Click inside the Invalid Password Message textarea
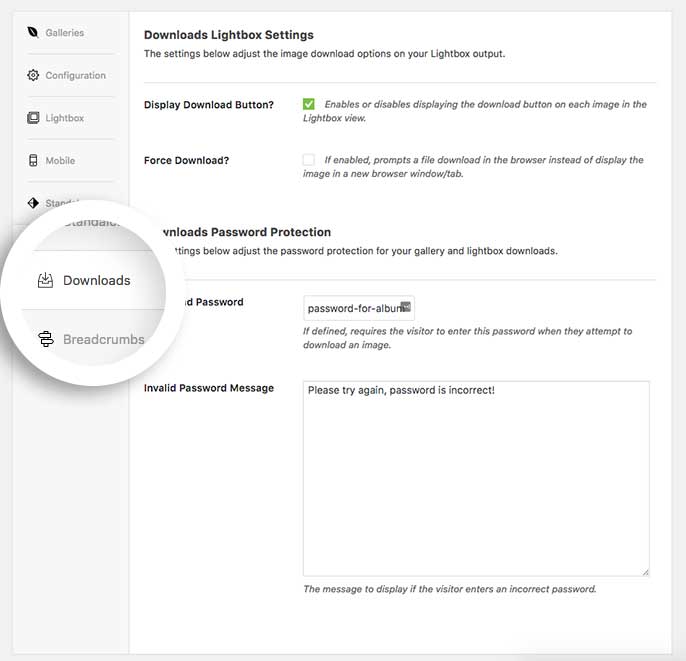Screen dimensions: 686x661 coord(476,479)
